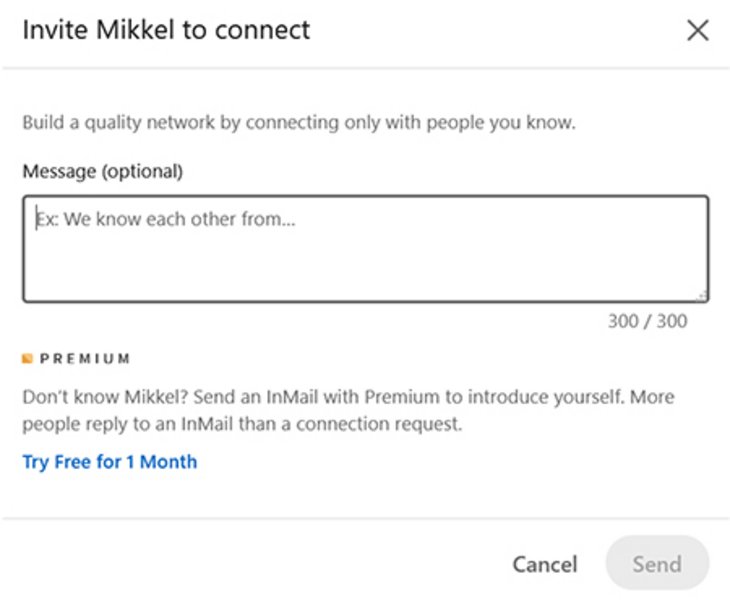730x600 pixels.
Task: Focus the optional message text box
Action: coord(365,248)
